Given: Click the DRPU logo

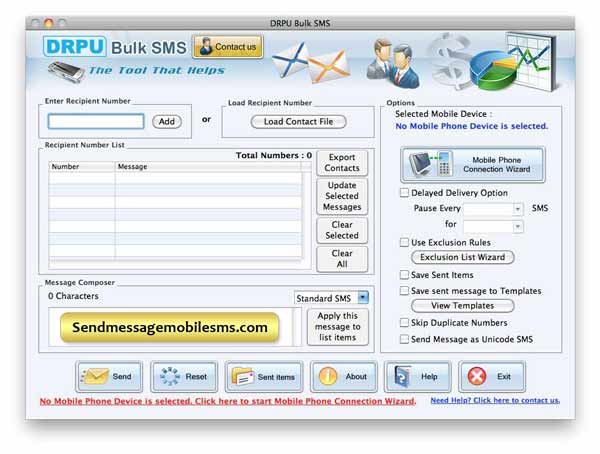Looking at the screenshot, I should pos(75,47).
